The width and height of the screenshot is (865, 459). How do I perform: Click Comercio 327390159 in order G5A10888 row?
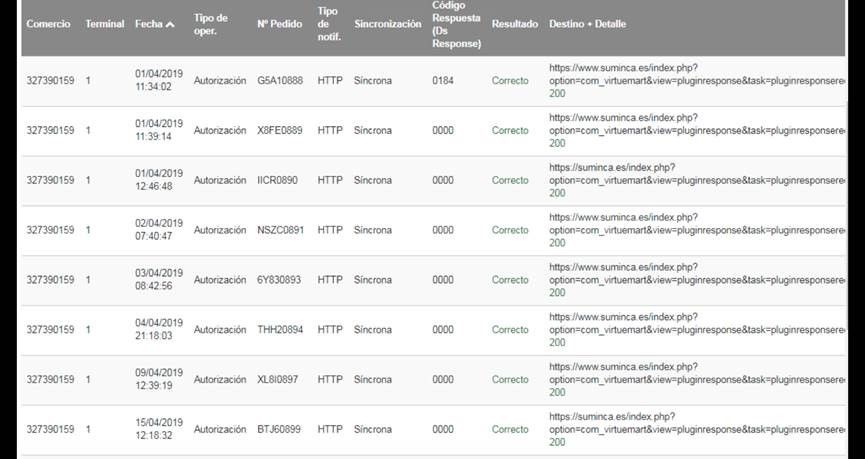click(x=50, y=81)
